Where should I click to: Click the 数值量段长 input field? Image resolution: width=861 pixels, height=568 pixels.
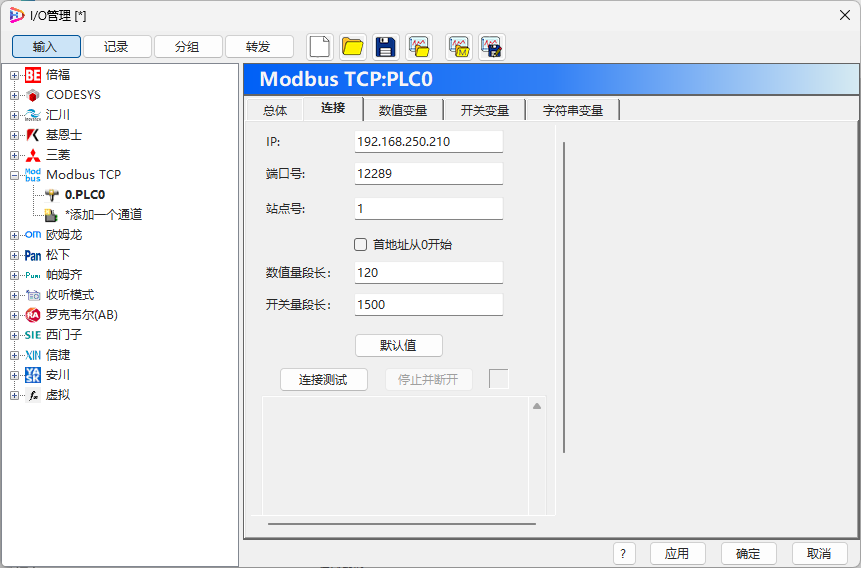coord(428,272)
